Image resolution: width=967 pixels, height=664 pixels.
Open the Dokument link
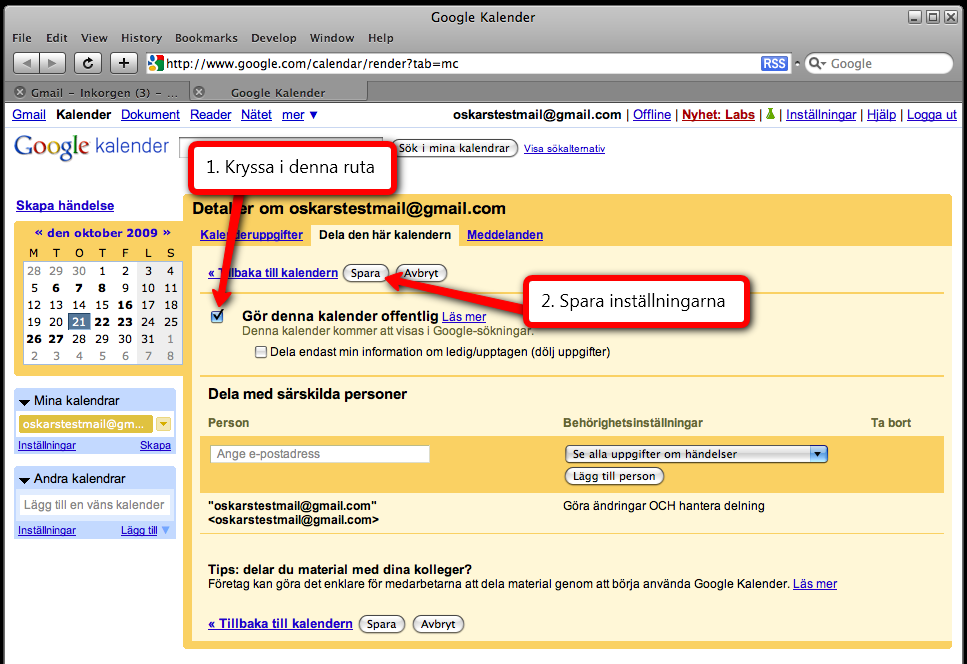tap(150, 115)
